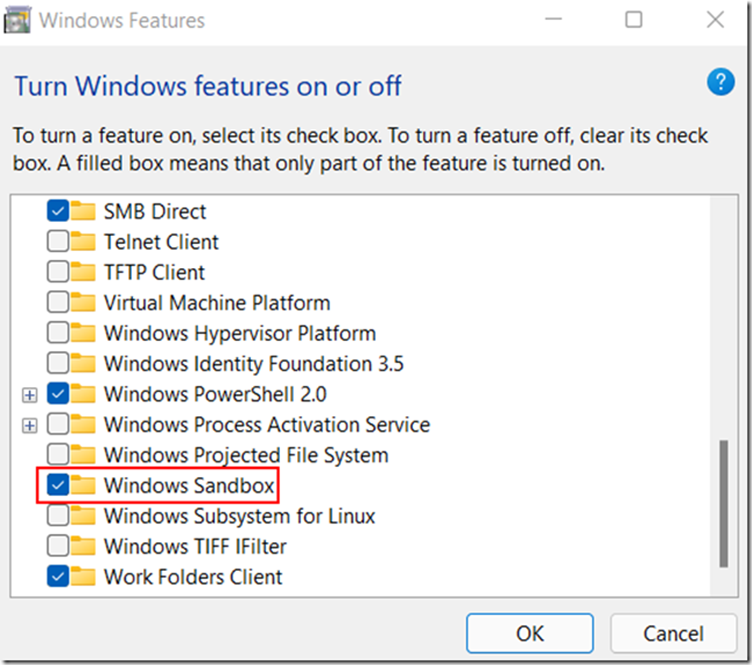Select the Windows Projected File System item

(x=245, y=455)
